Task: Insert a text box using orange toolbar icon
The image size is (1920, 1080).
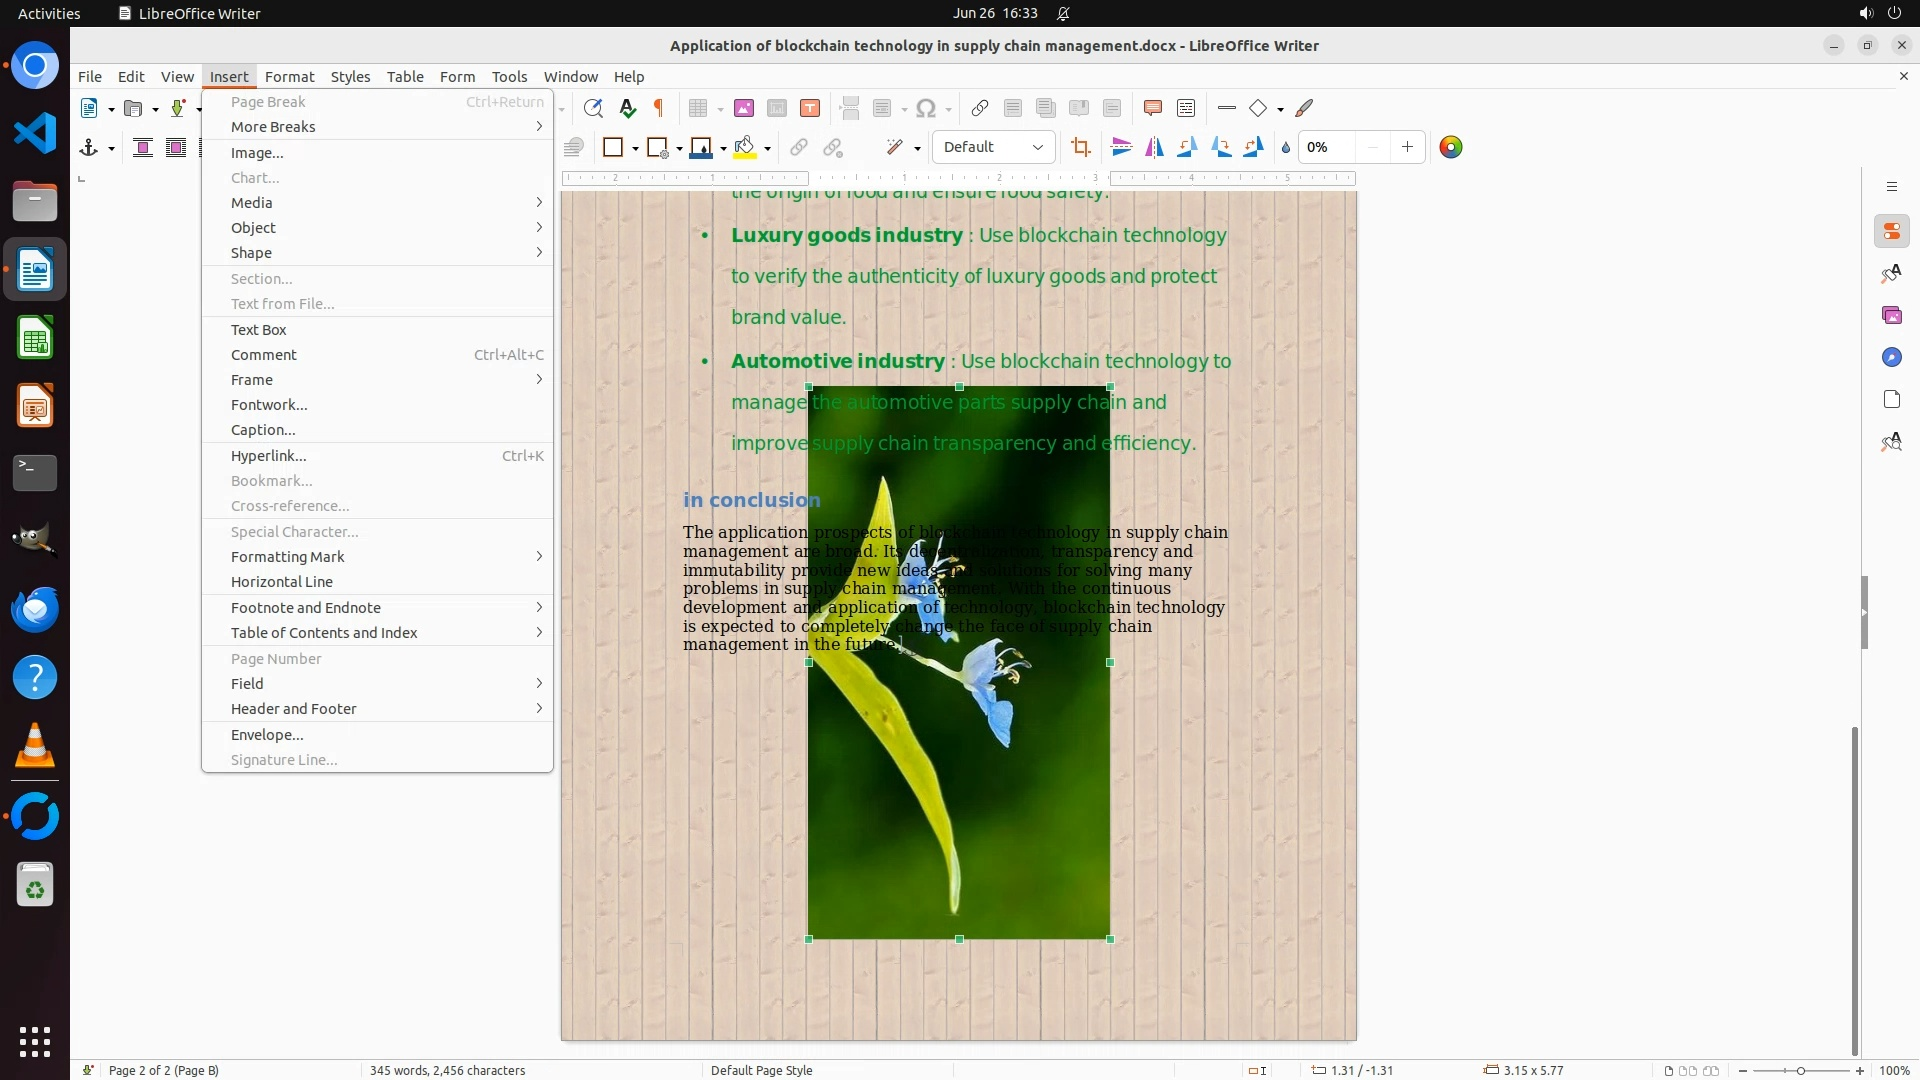Action: (810, 108)
